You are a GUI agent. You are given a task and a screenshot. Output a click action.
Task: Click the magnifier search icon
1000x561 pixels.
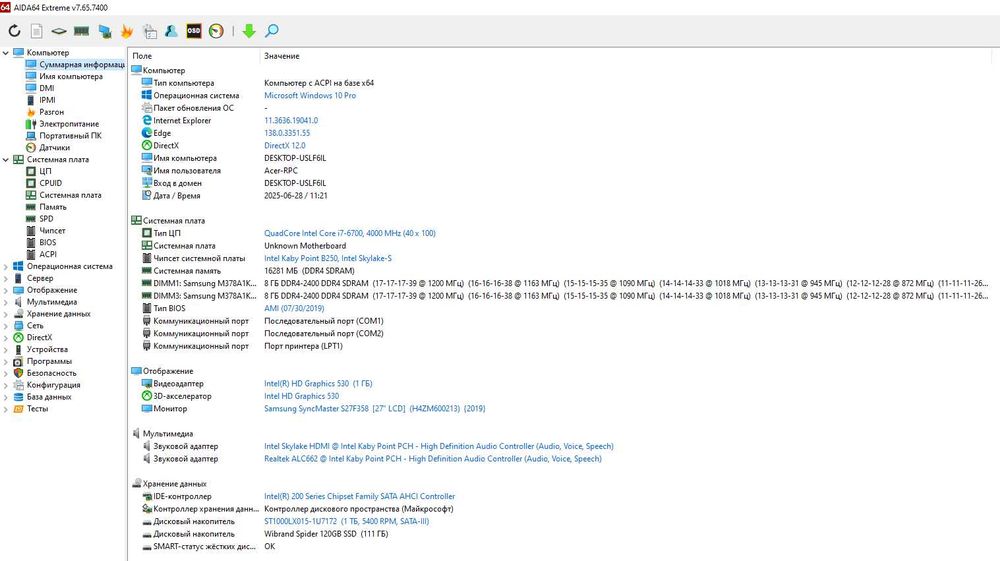click(272, 31)
